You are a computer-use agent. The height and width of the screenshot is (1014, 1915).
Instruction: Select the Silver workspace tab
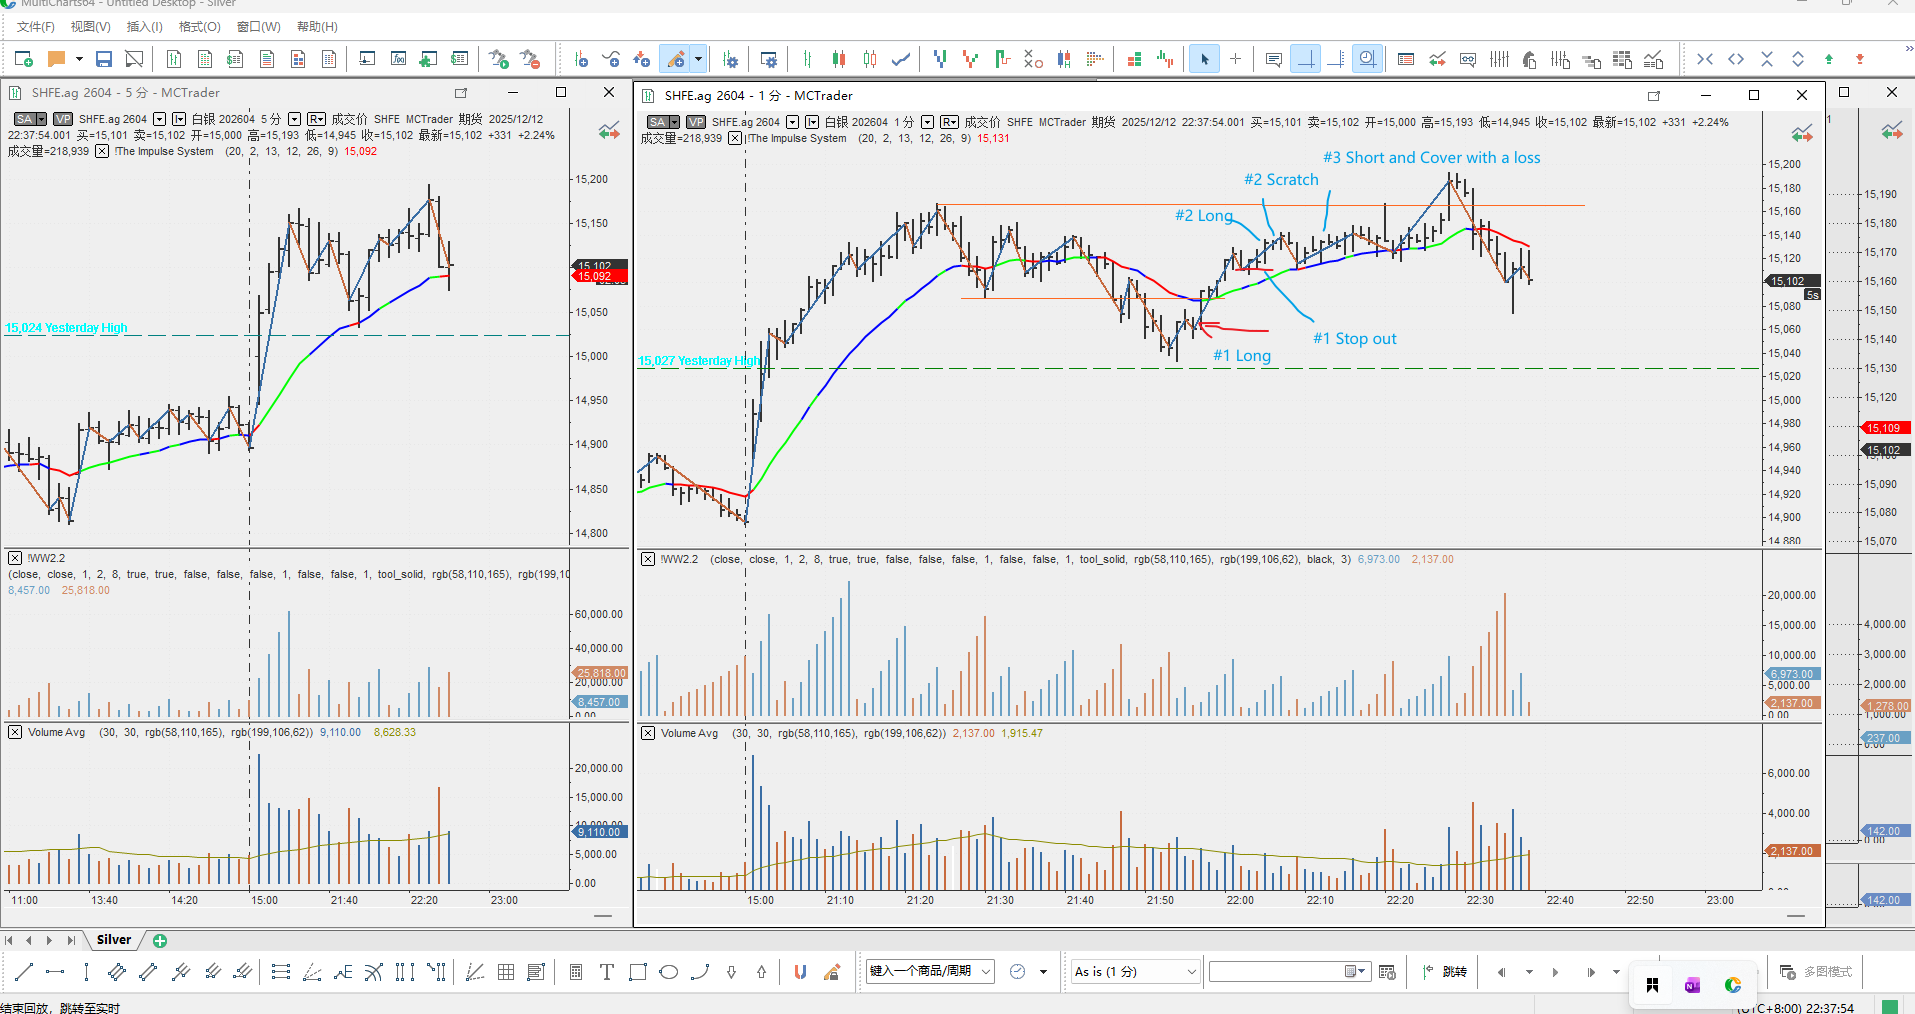114,940
